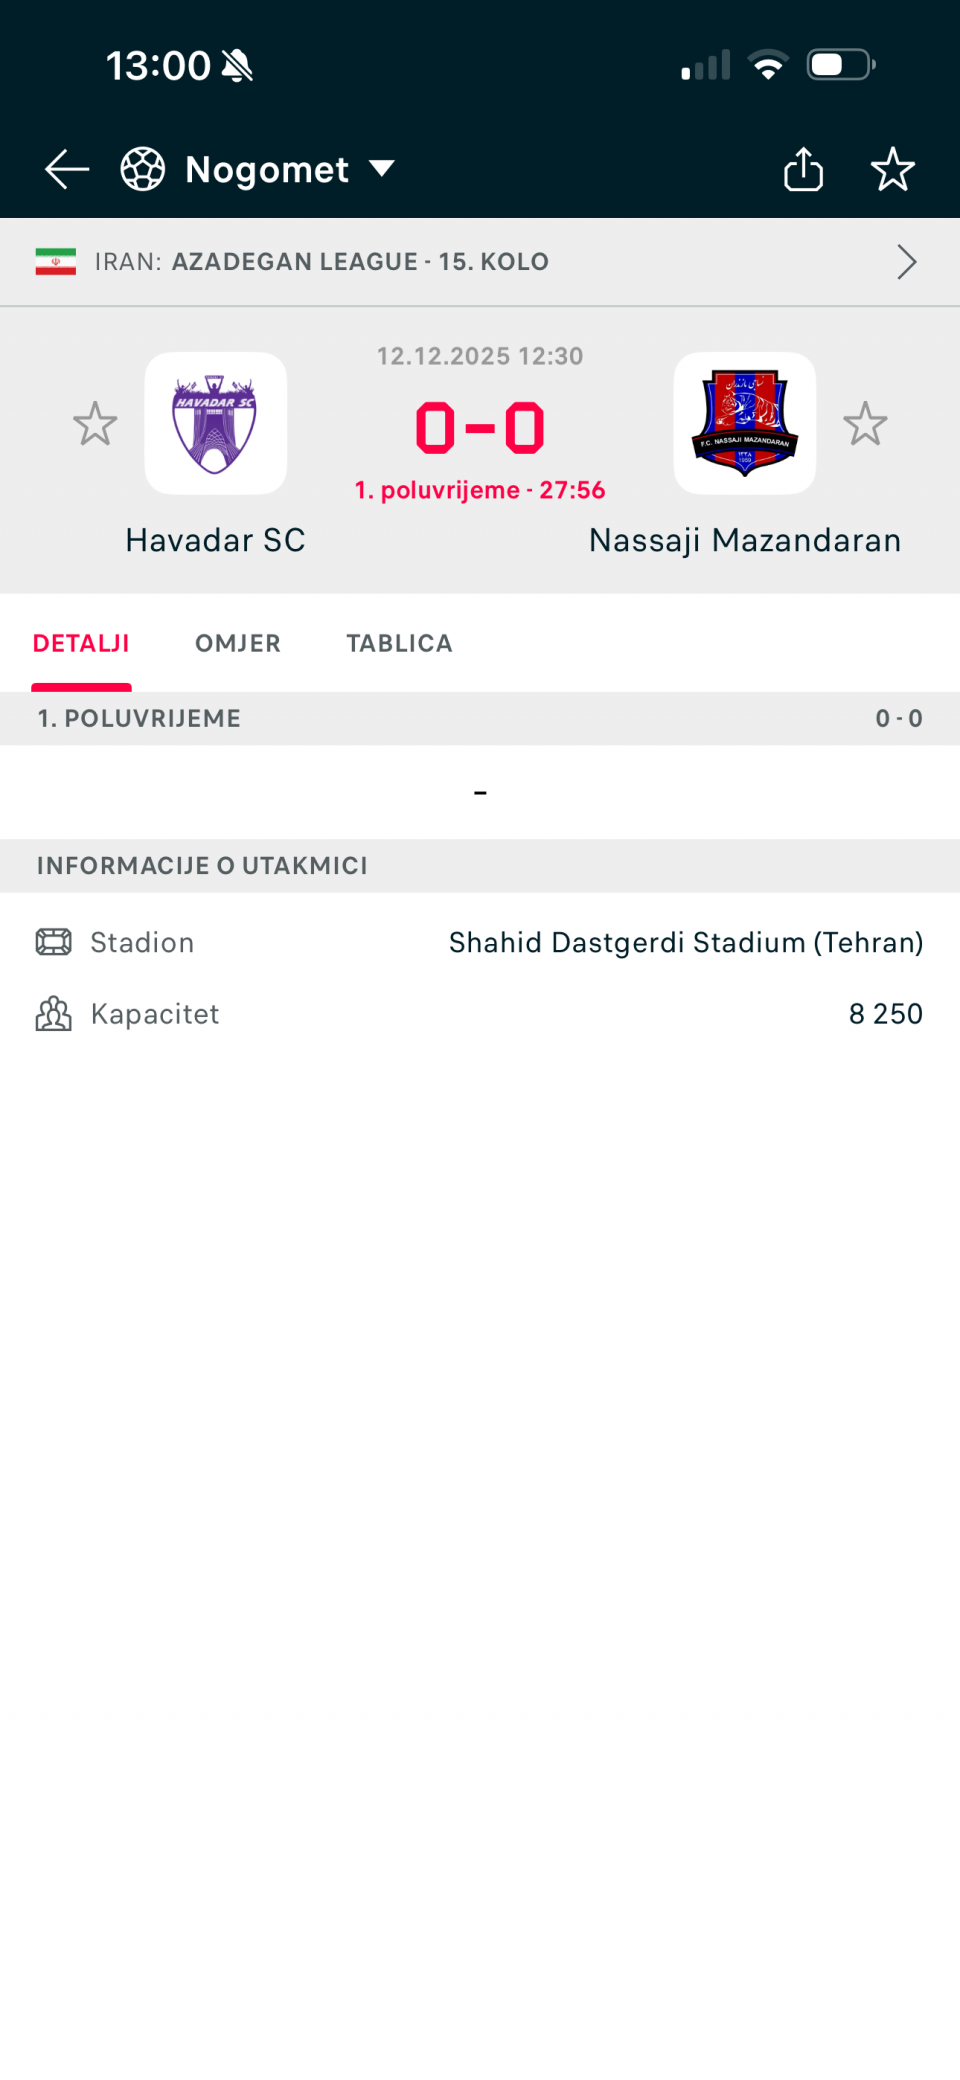Tap the Havadar SC club crest
Screen dimensions: 960x2080
pyautogui.click(x=215, y=423)
